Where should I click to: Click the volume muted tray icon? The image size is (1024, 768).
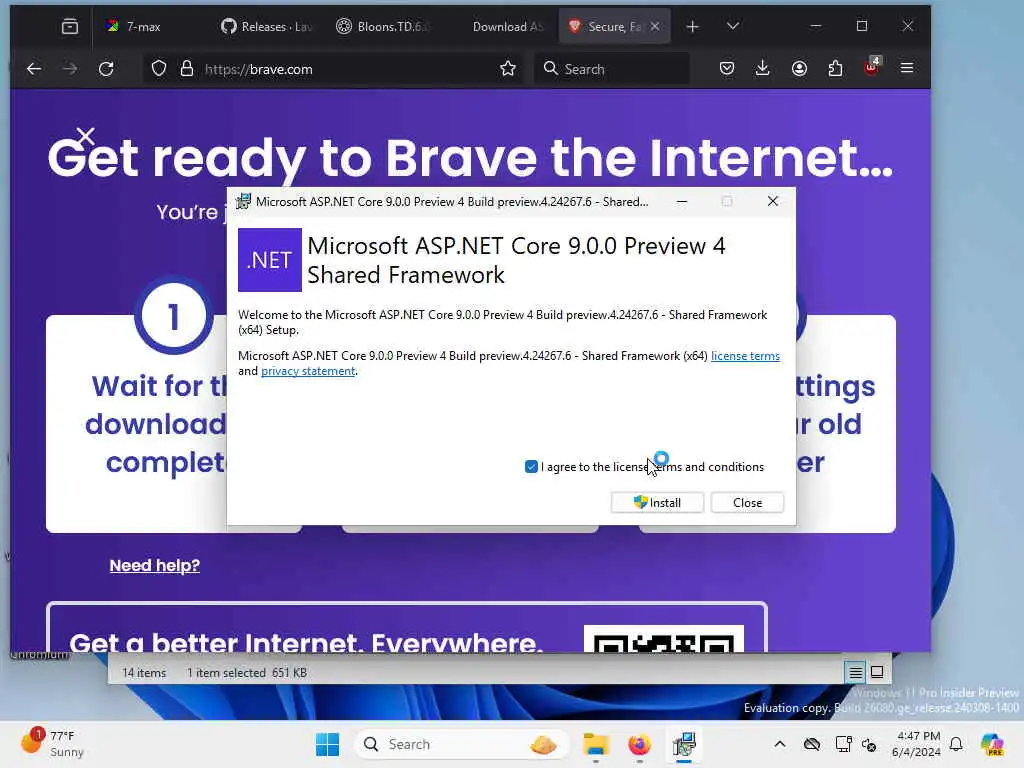[x=869, y=744]
